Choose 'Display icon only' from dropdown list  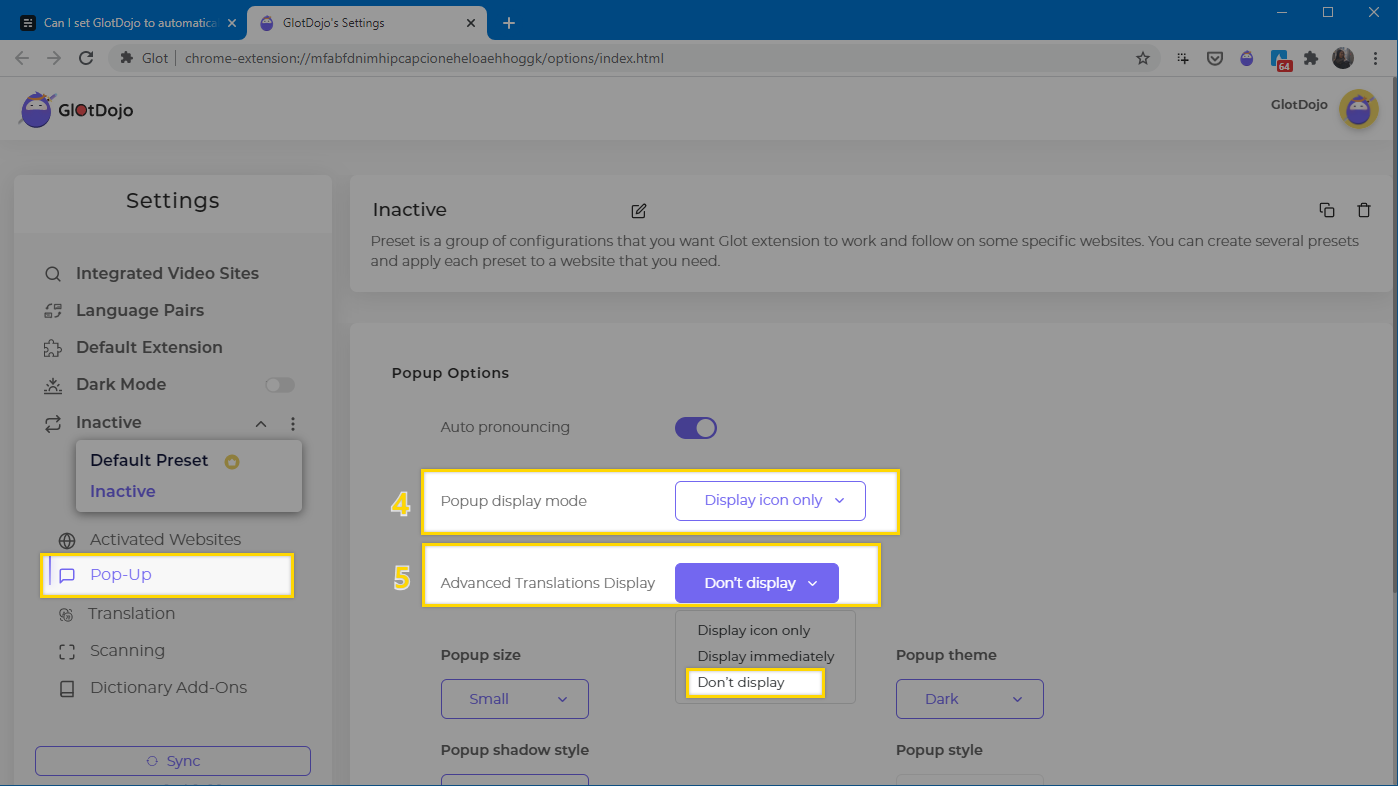click(754, 631)
